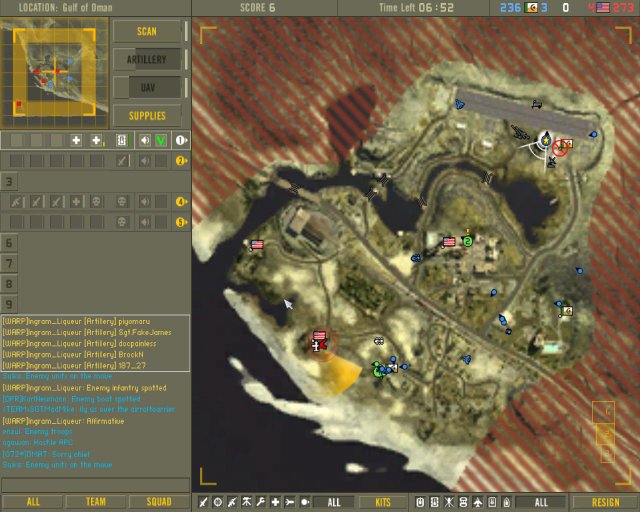Click the MEC flag at the eastern control point
The height and width of the screenshot is (512, 640).
pos(567,311)
